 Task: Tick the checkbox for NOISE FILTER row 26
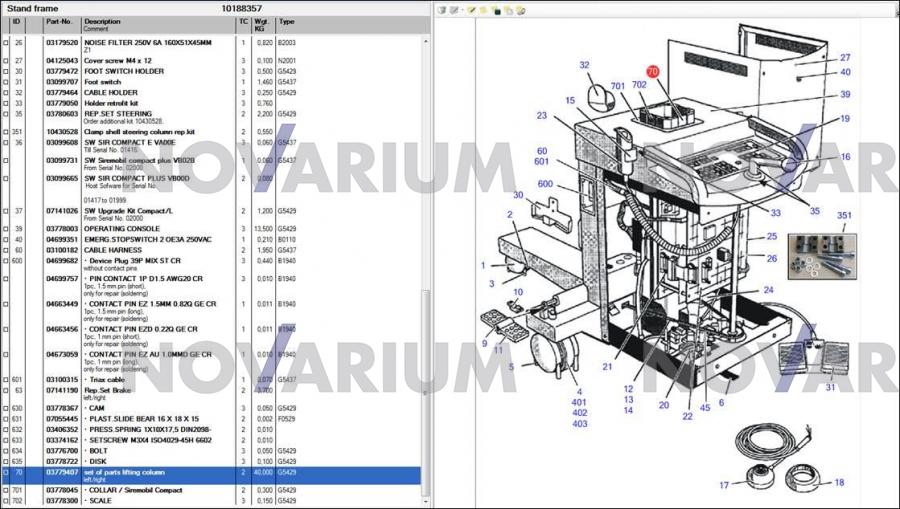click(5, 42)
